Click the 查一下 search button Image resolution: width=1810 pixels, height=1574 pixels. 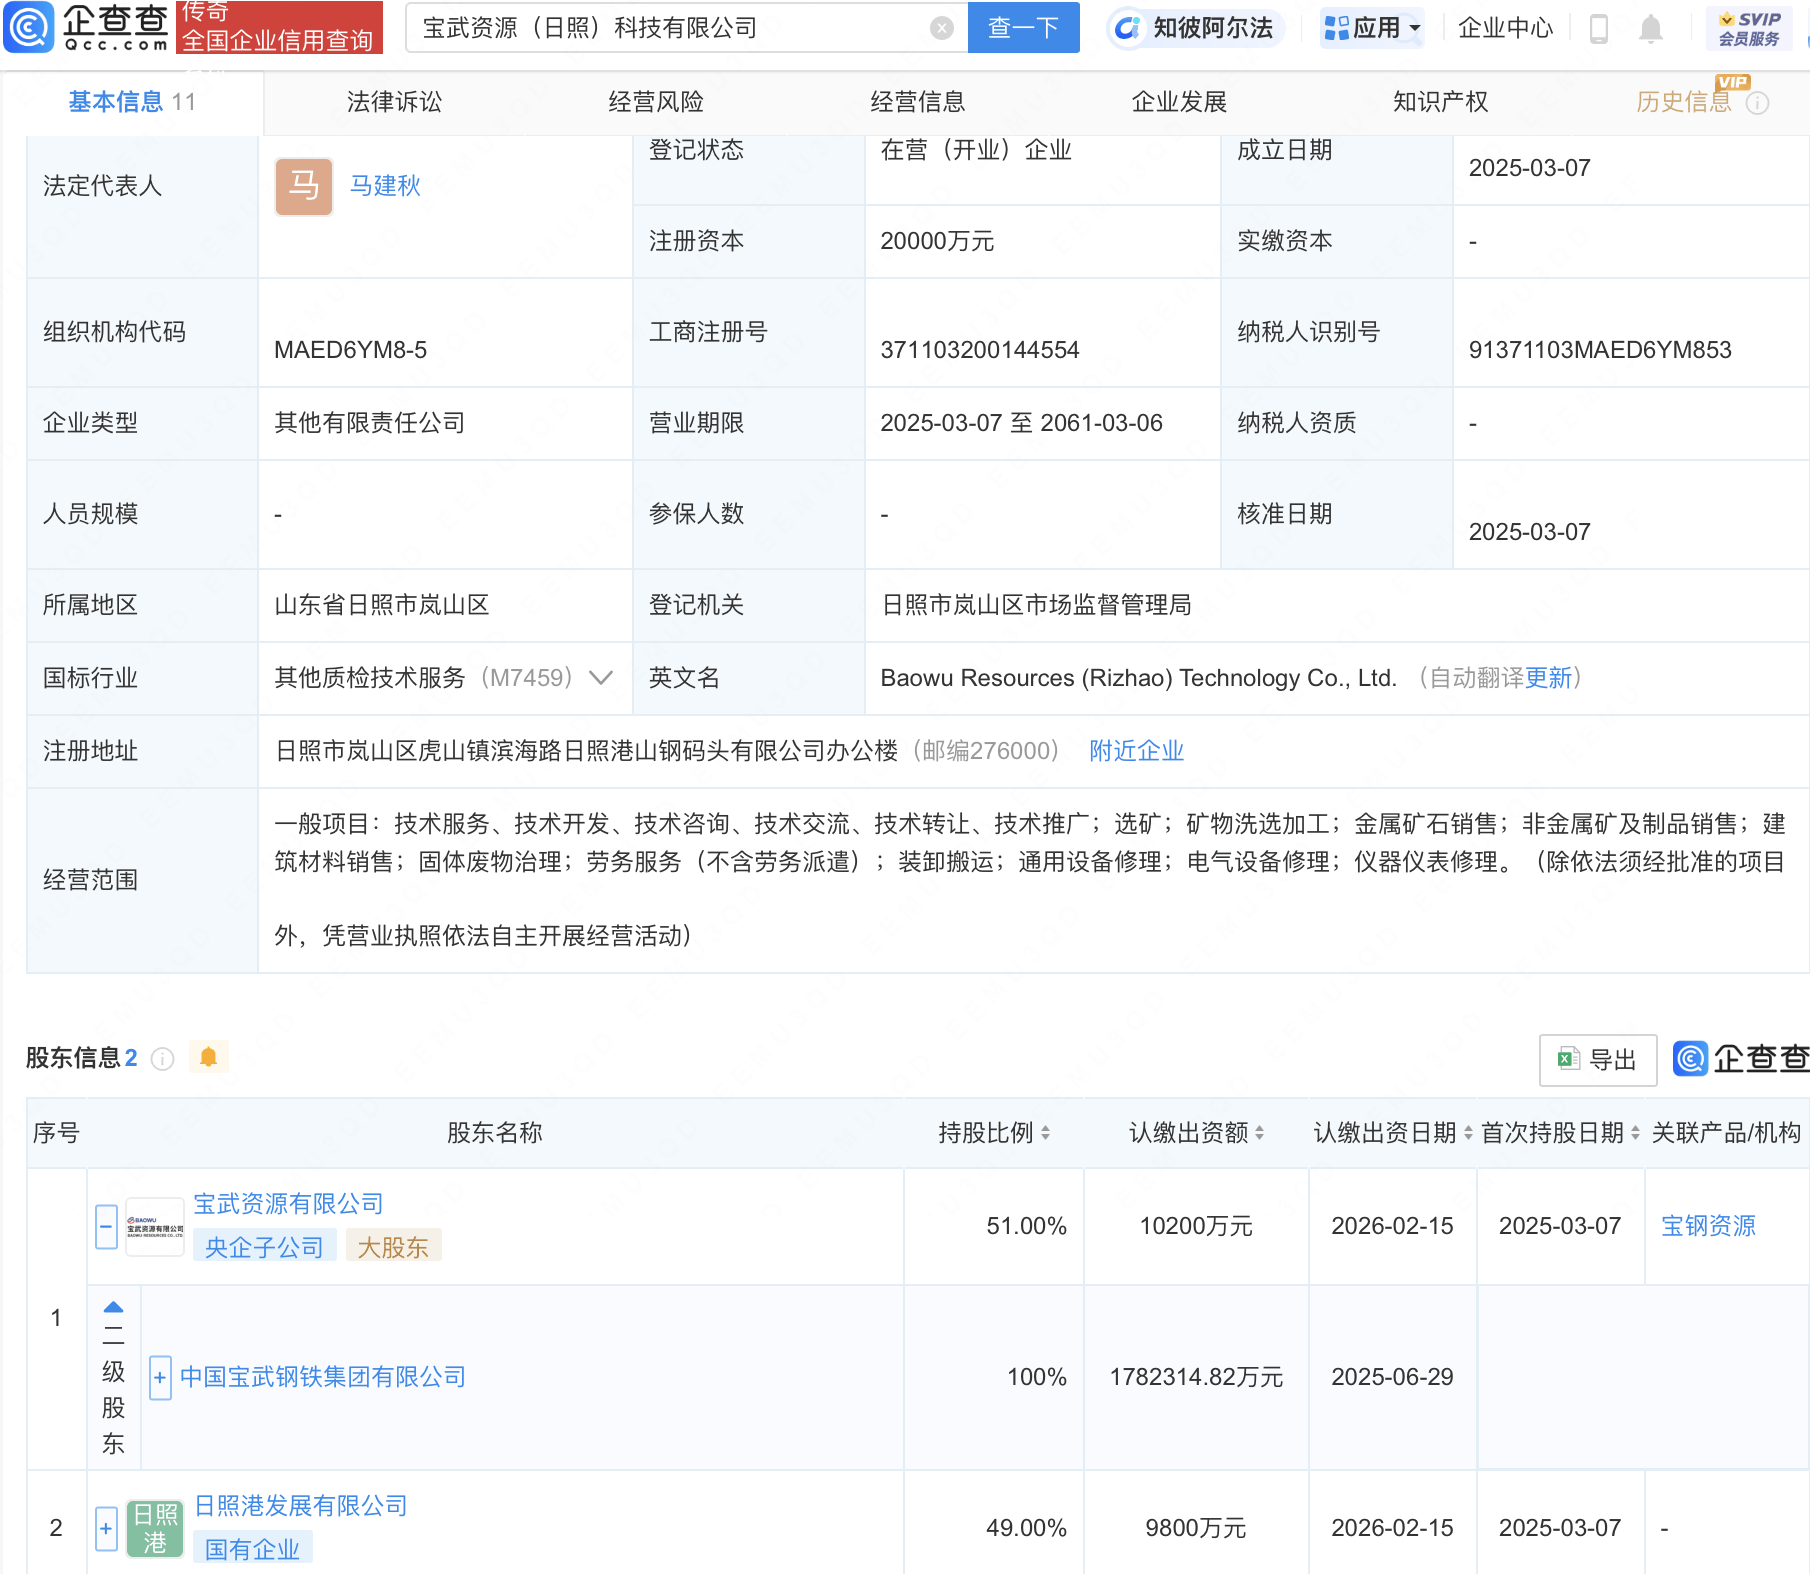[1023, 28]
